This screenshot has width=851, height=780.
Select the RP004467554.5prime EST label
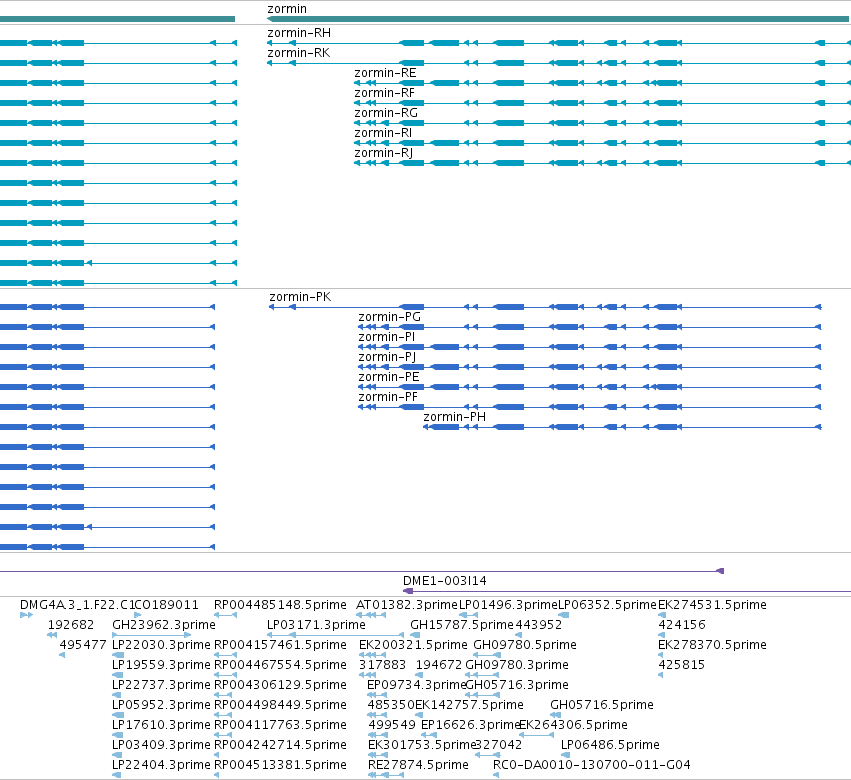pyautogui.click(x=280, y=665)
